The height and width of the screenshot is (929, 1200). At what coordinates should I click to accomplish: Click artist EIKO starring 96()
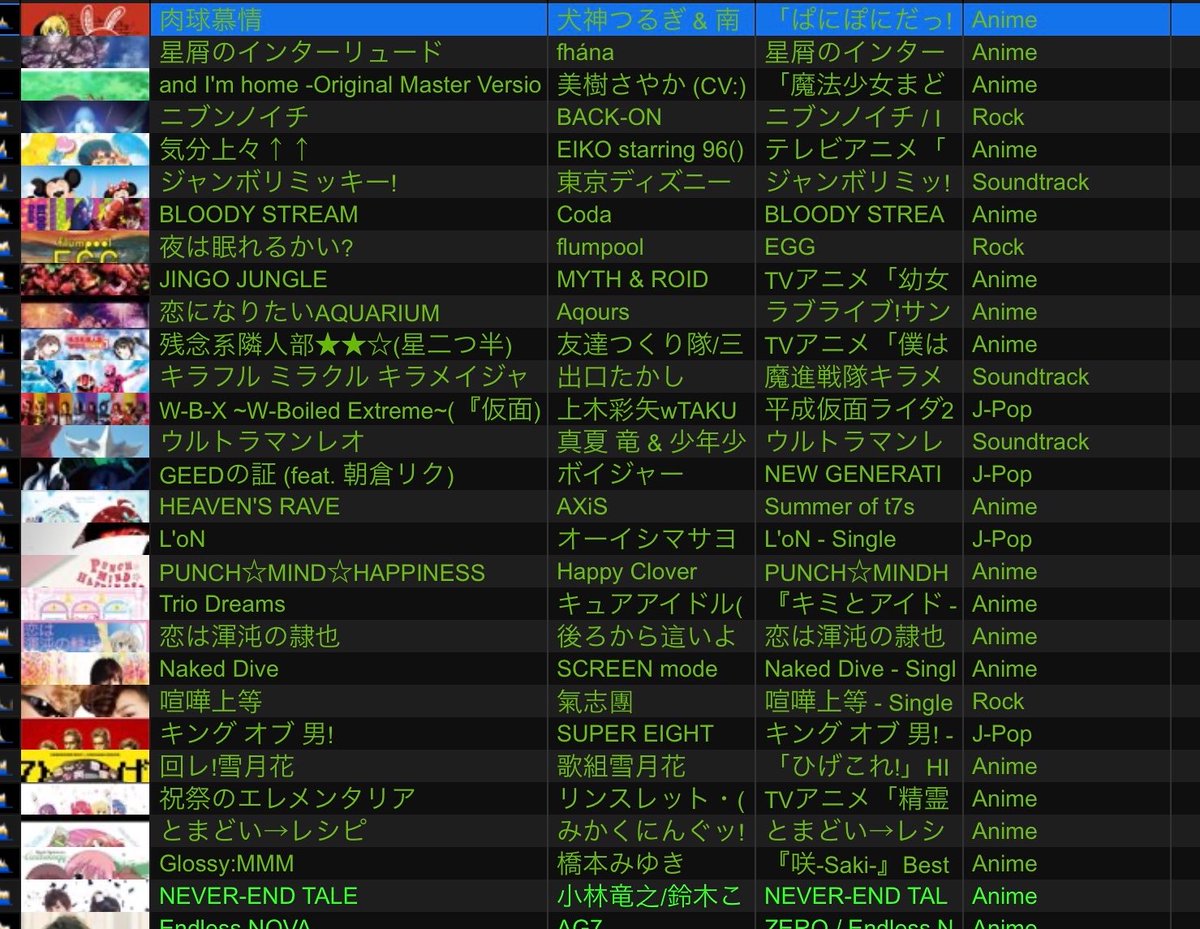[650, 150]
